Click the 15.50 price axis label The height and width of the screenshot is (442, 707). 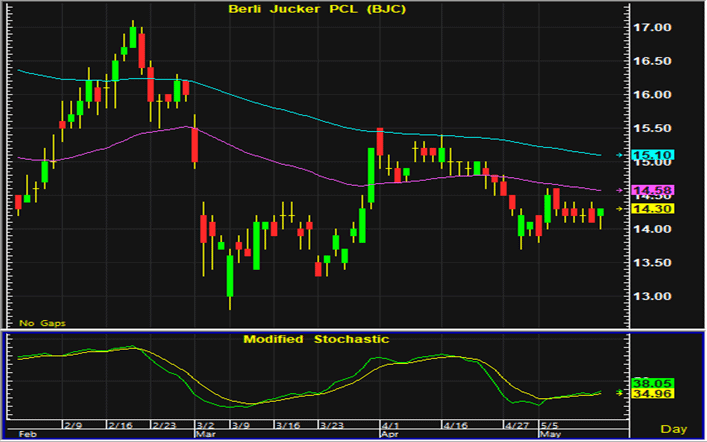tap(652, 129)
